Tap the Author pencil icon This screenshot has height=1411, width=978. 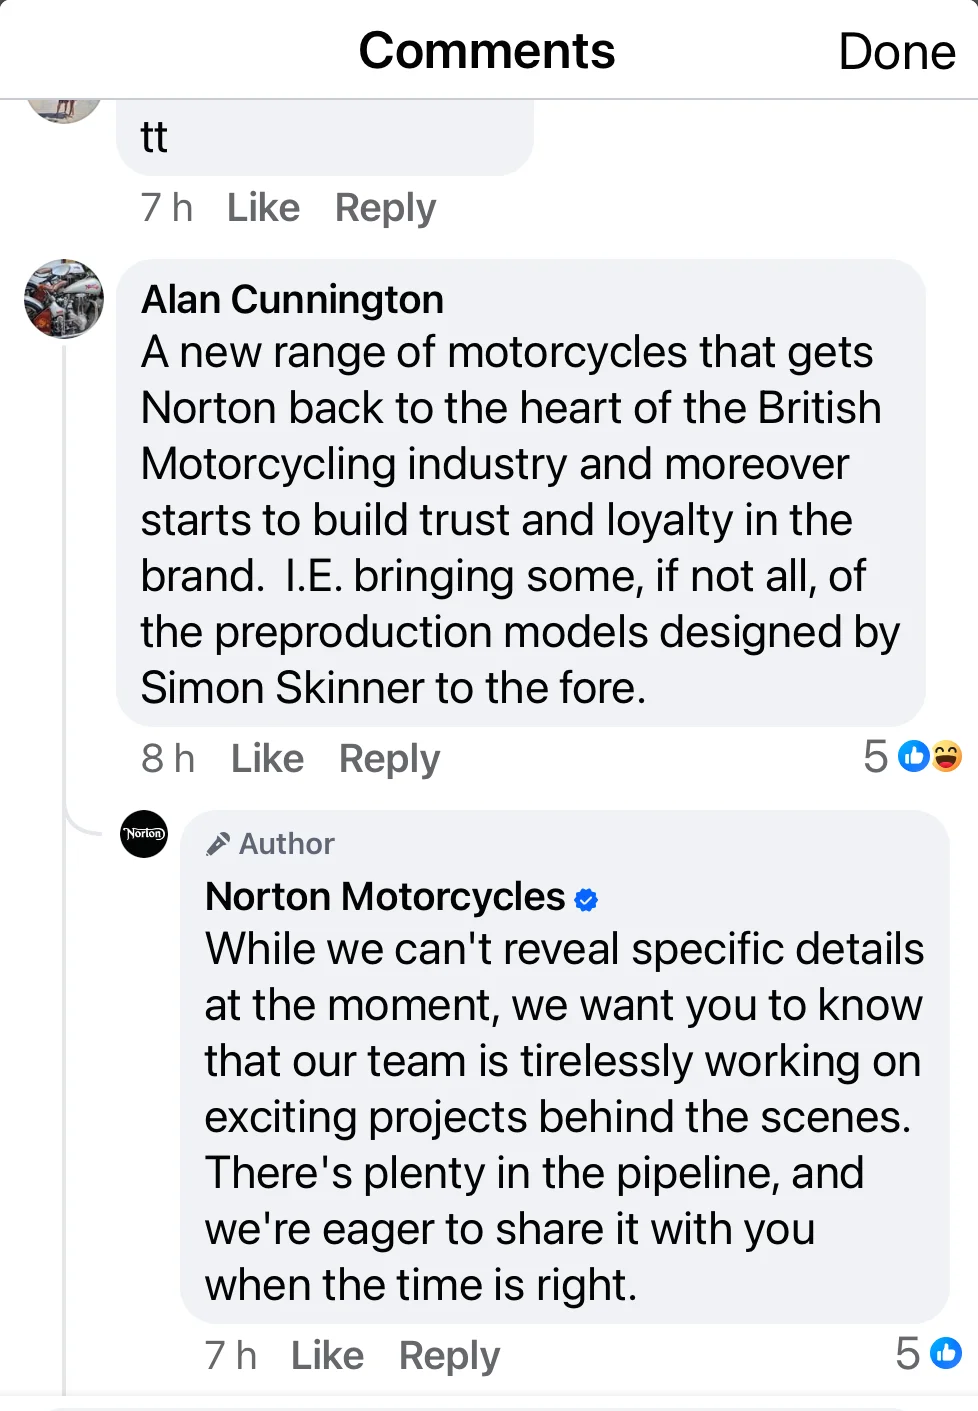click(217, 844)
